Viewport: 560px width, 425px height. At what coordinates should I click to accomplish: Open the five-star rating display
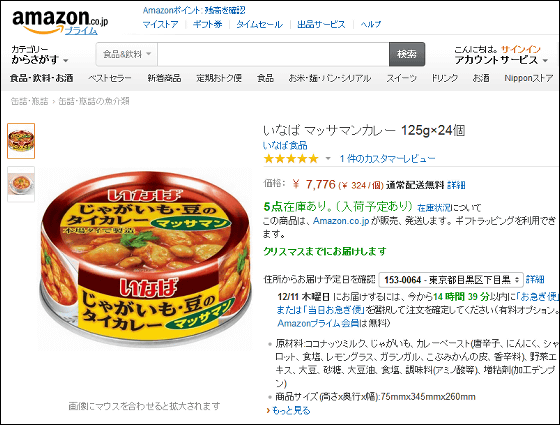pyautogui.click(x=291, y=159)
